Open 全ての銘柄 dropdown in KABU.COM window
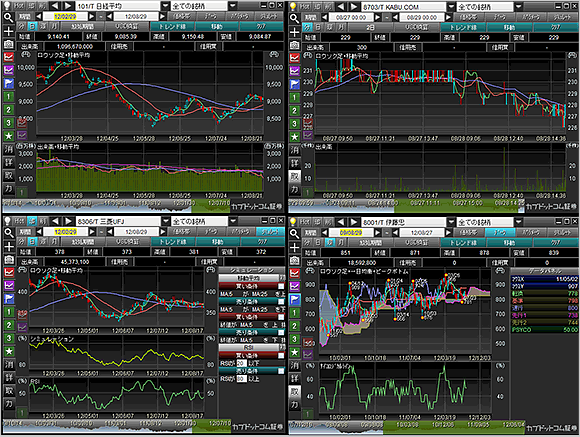The image size is (580, 437). point(519,7)
